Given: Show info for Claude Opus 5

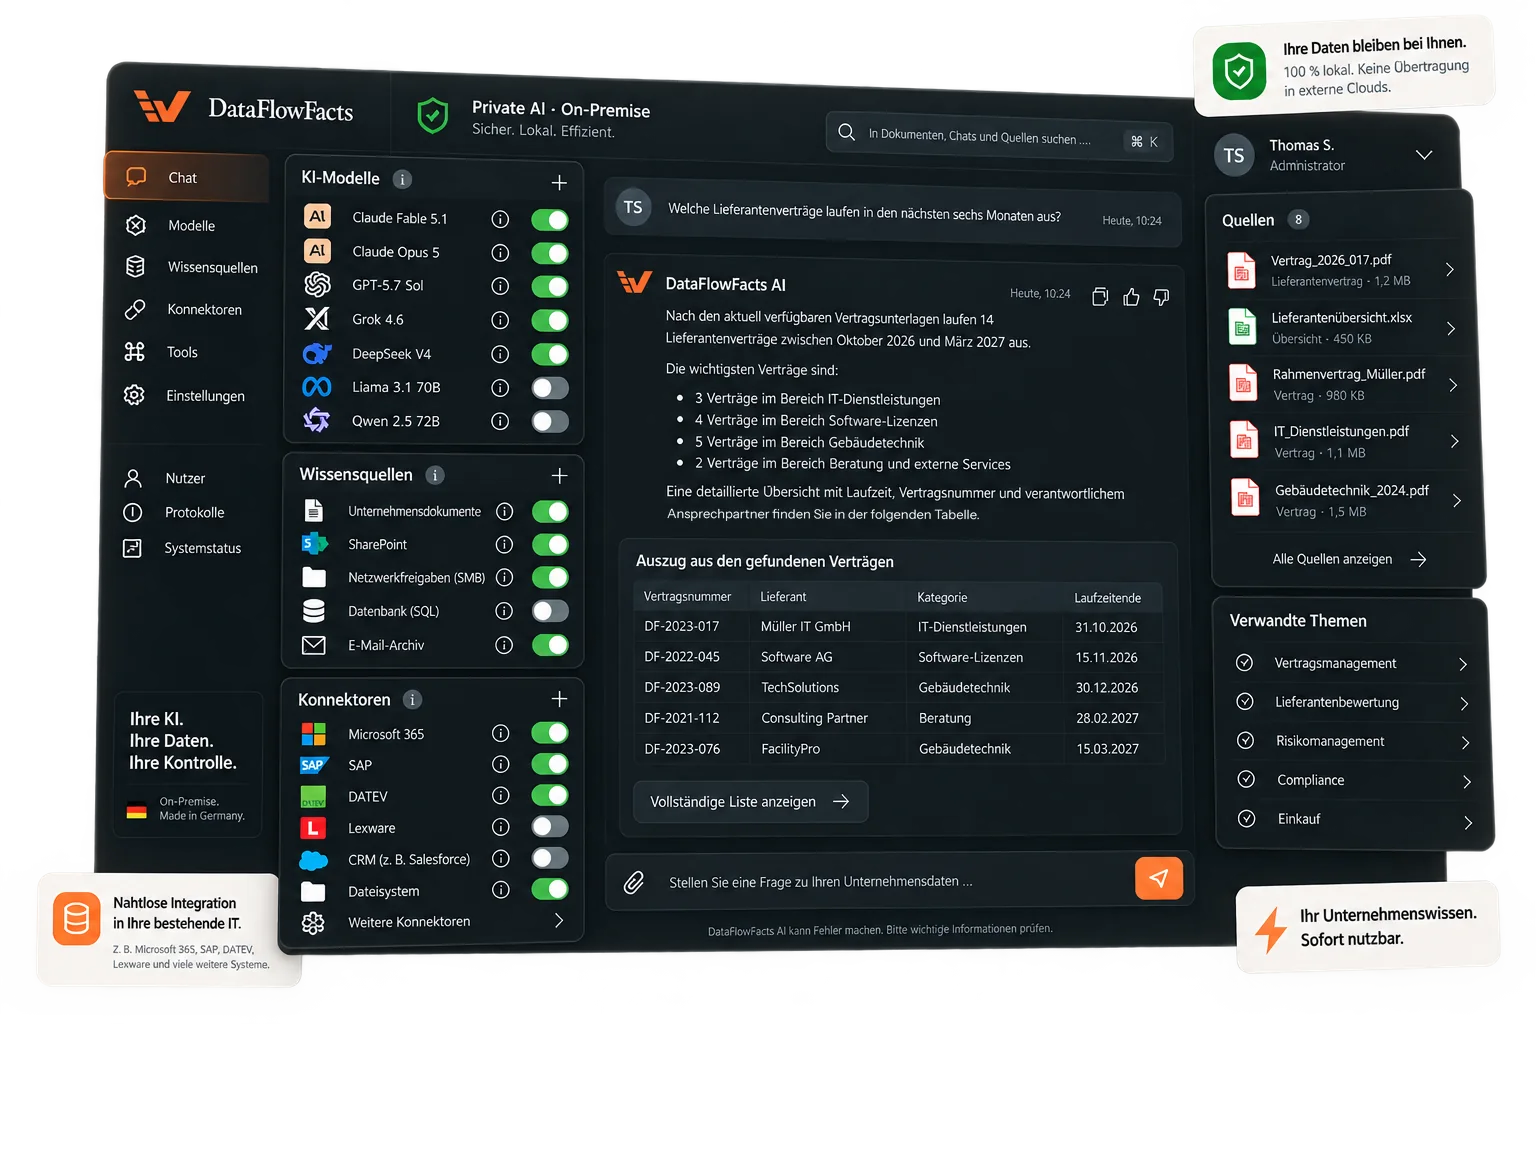Looking at the screenshot, I should coord(500,253).
